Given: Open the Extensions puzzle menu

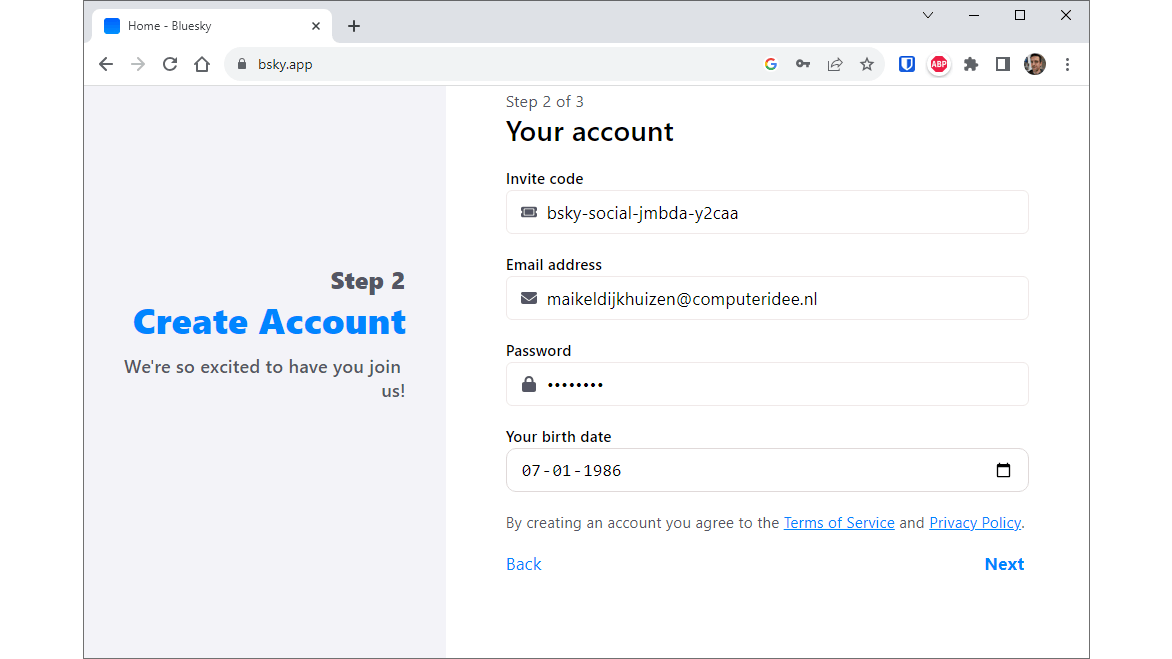Looking at the screenshot, I should (970, 64).
